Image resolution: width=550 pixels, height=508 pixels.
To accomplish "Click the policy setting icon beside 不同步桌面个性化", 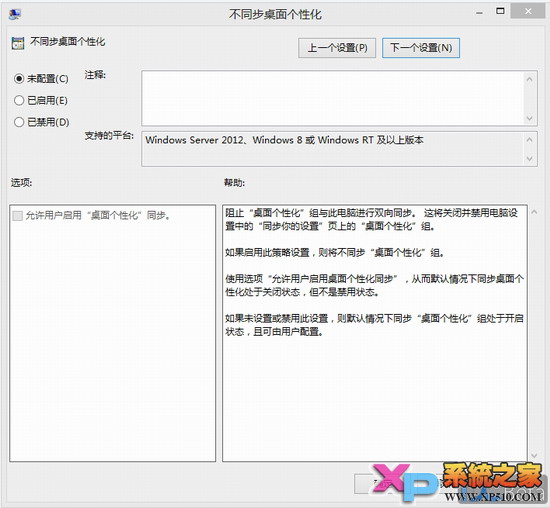I will (x=18, y=43).
